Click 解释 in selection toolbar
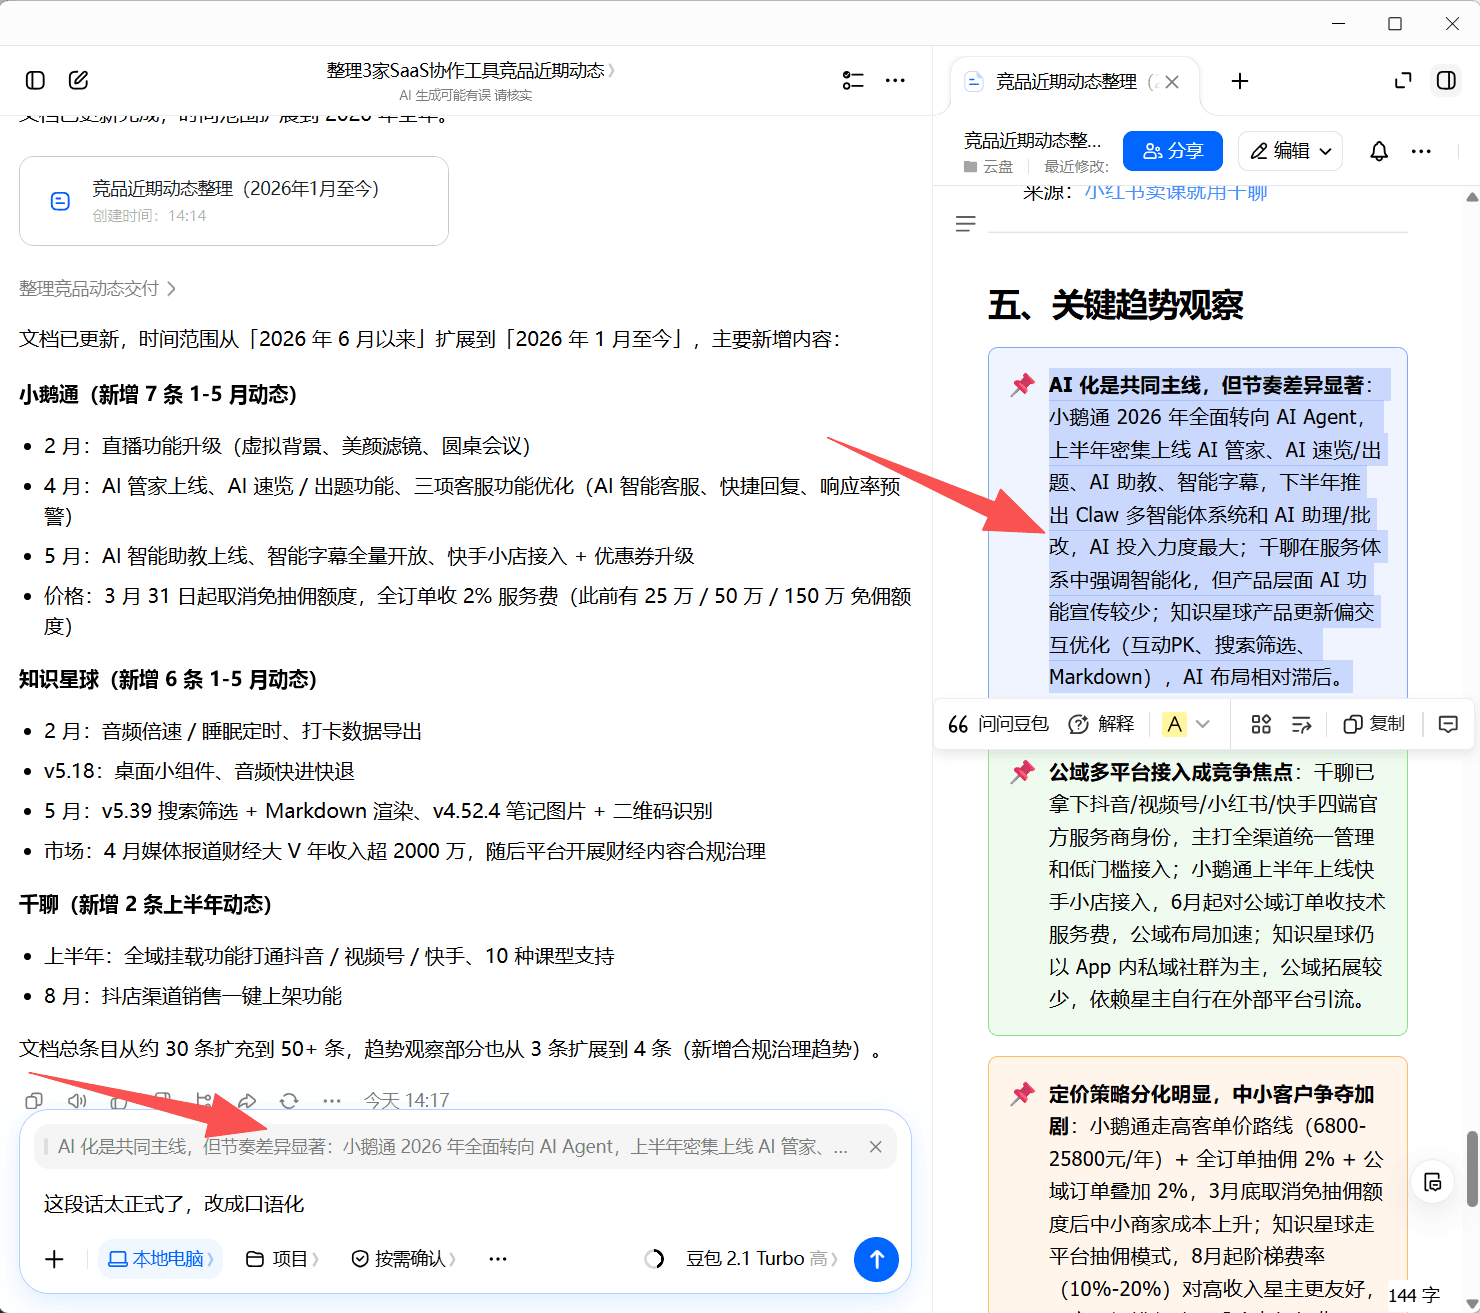The height and width of the screenshot is (1313, 1480). click(x=1101, y=724)
